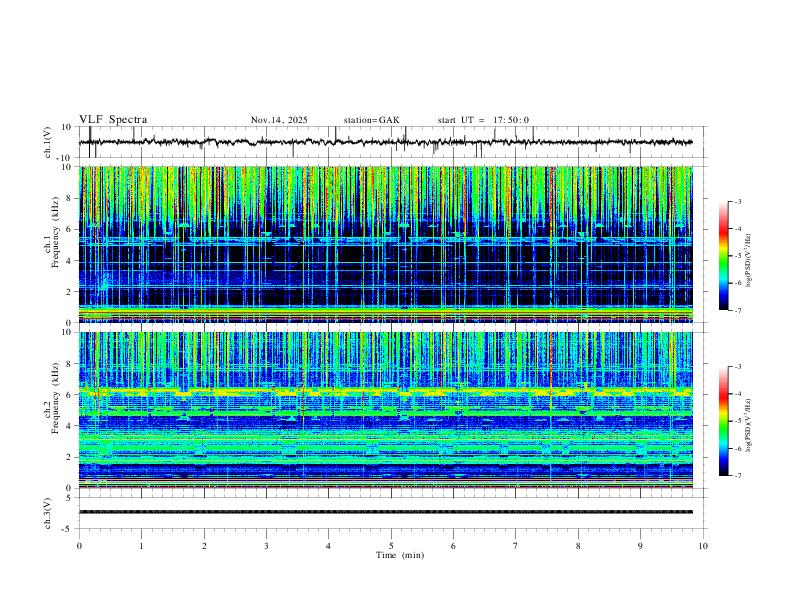Click the "-3" label on ch.2 color bar
The image size is (792, 612).
[x=737, y=367]
